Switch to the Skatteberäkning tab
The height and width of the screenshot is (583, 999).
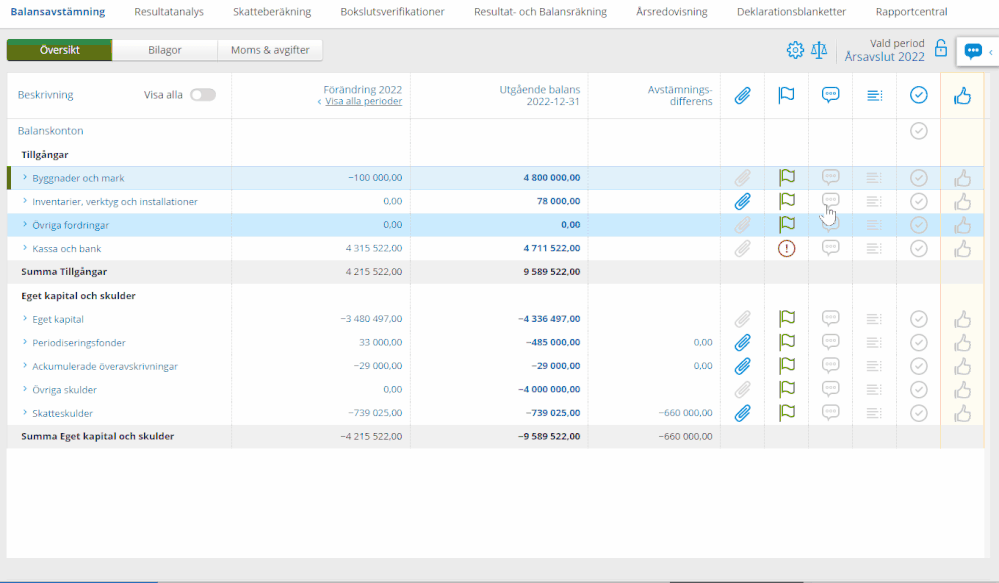[272, 12]
